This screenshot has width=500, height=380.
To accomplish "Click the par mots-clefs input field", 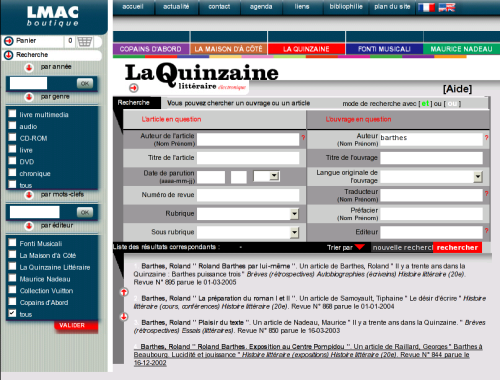I will click(35, 212).
